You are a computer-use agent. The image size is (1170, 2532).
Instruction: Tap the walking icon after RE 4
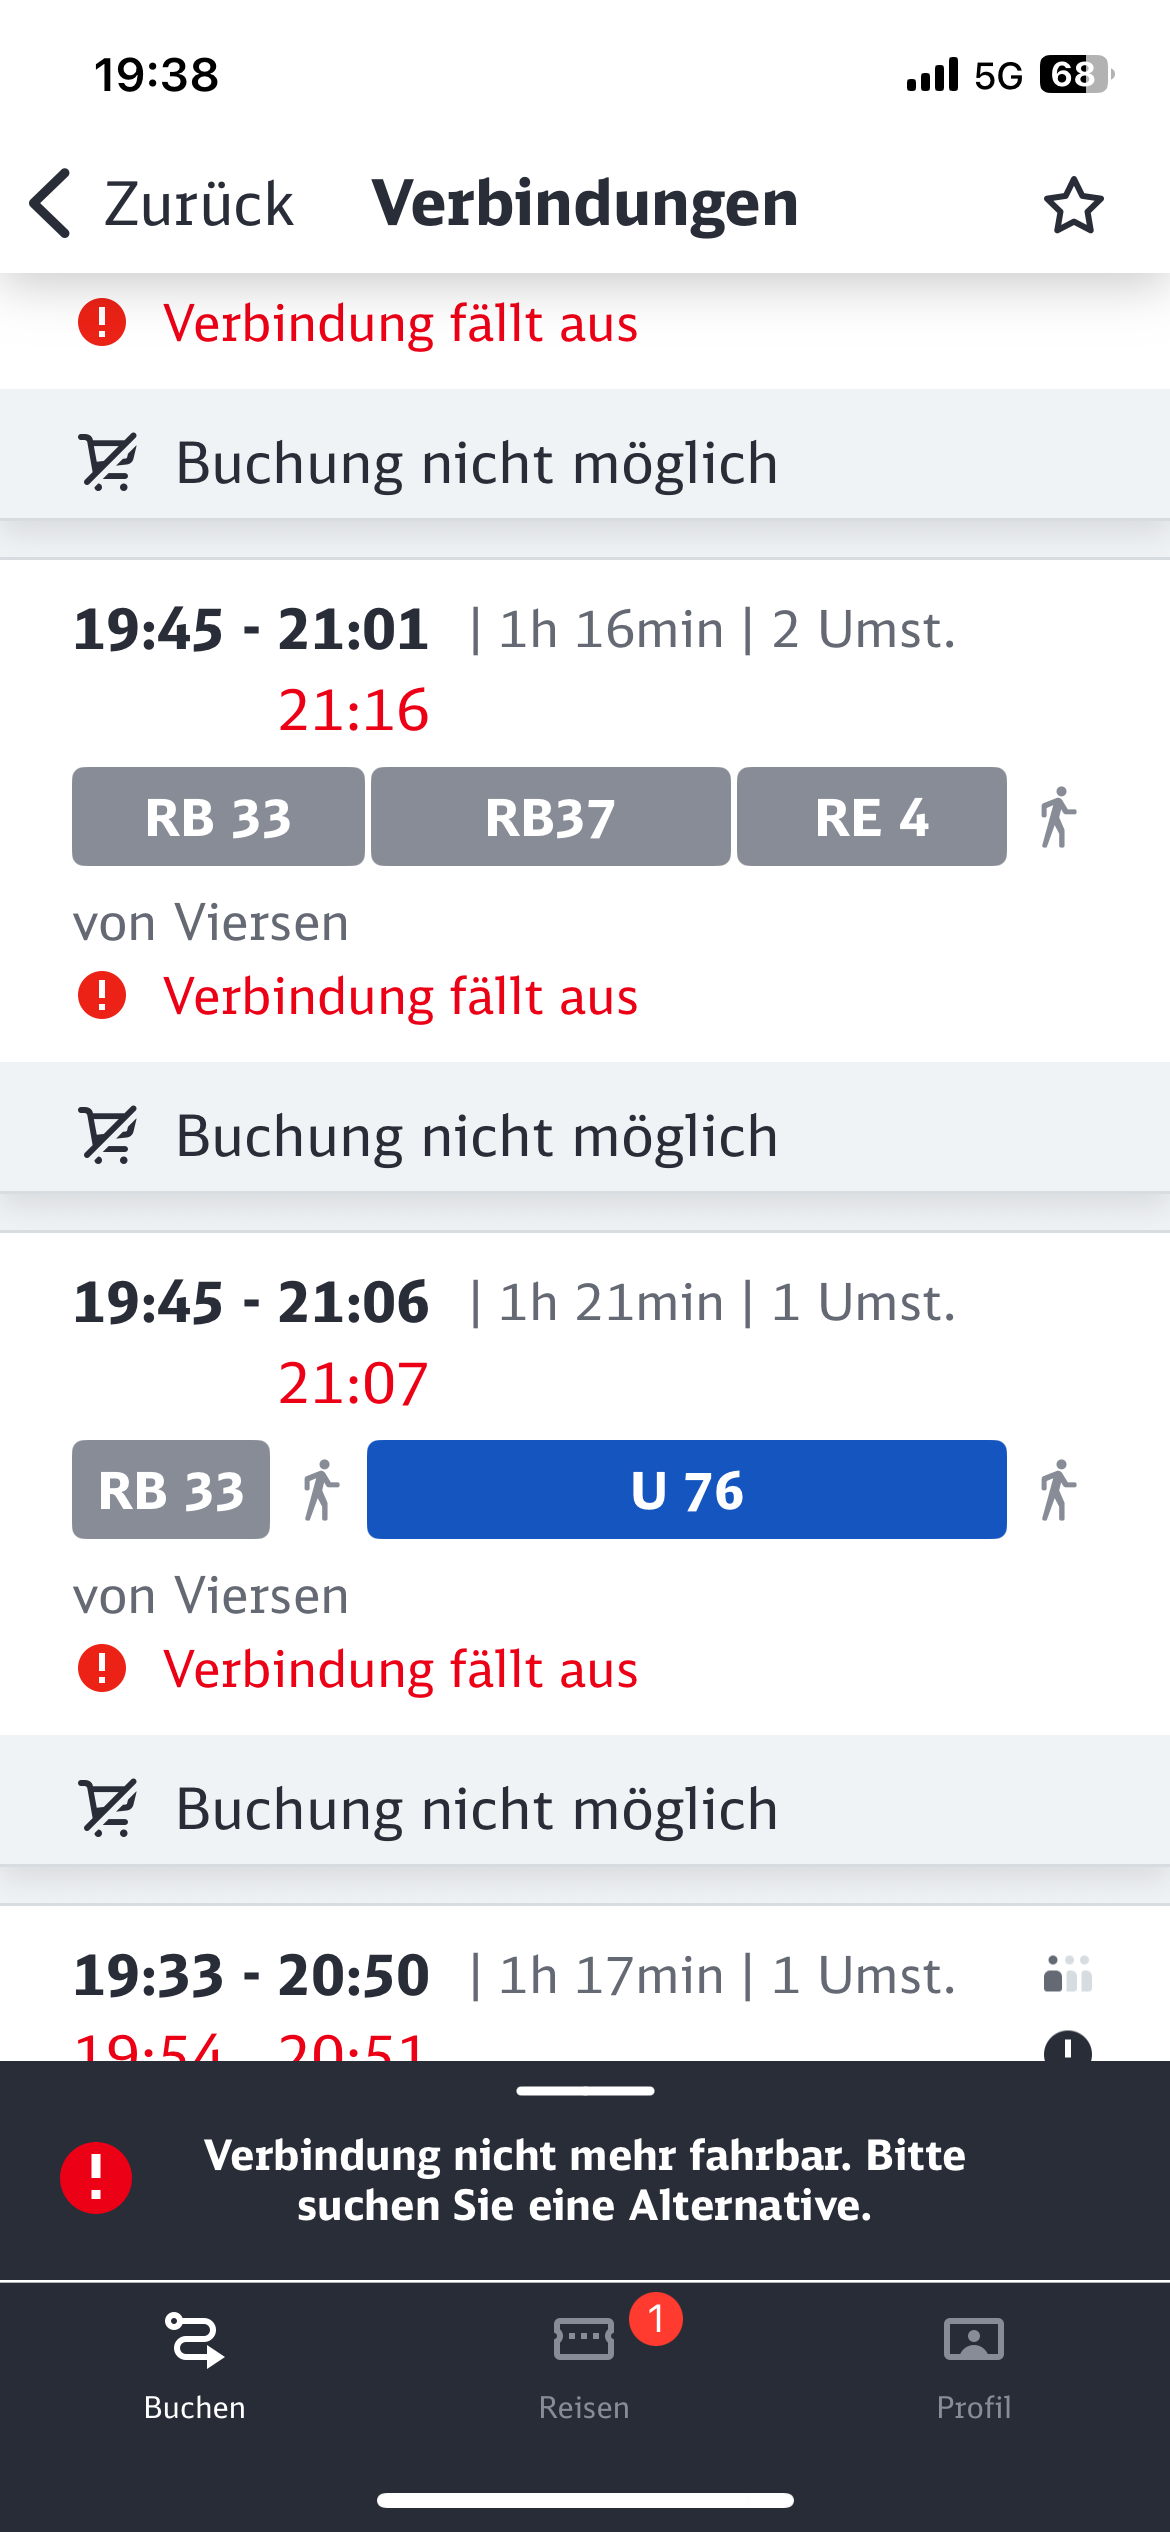coord(1057,817)
